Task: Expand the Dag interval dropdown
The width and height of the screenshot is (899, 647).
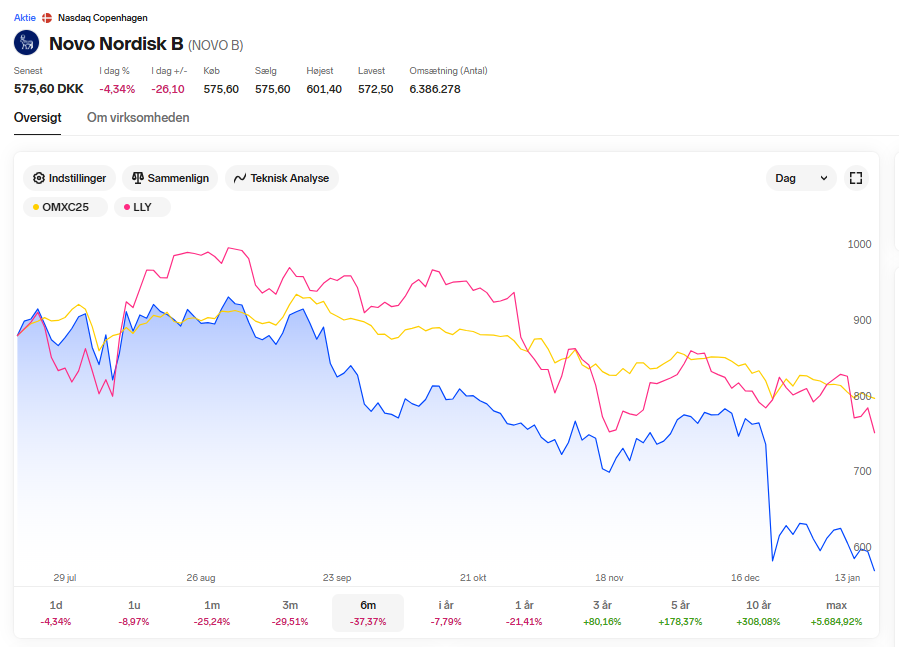Action: 801,178
